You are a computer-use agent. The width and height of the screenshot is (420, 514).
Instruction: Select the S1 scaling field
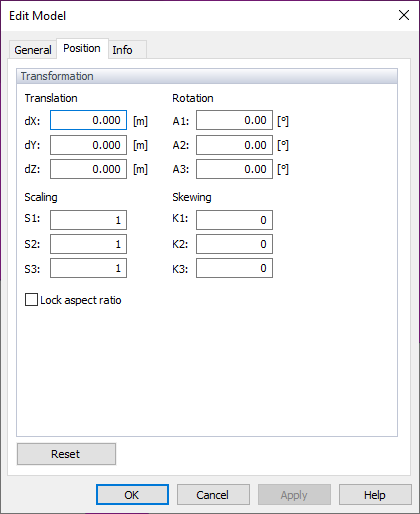[88, 220]
